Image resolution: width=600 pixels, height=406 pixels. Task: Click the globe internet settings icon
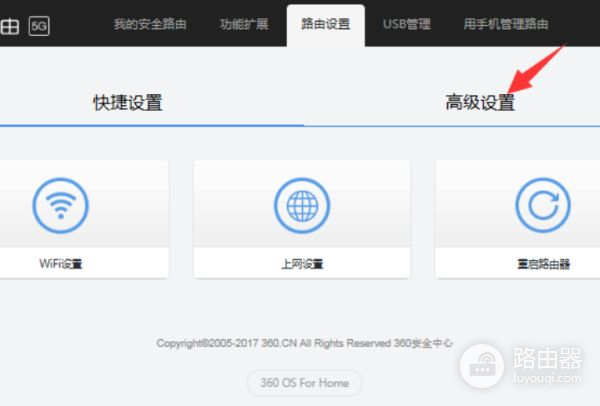pyautogui.click(x=302, y=205)
